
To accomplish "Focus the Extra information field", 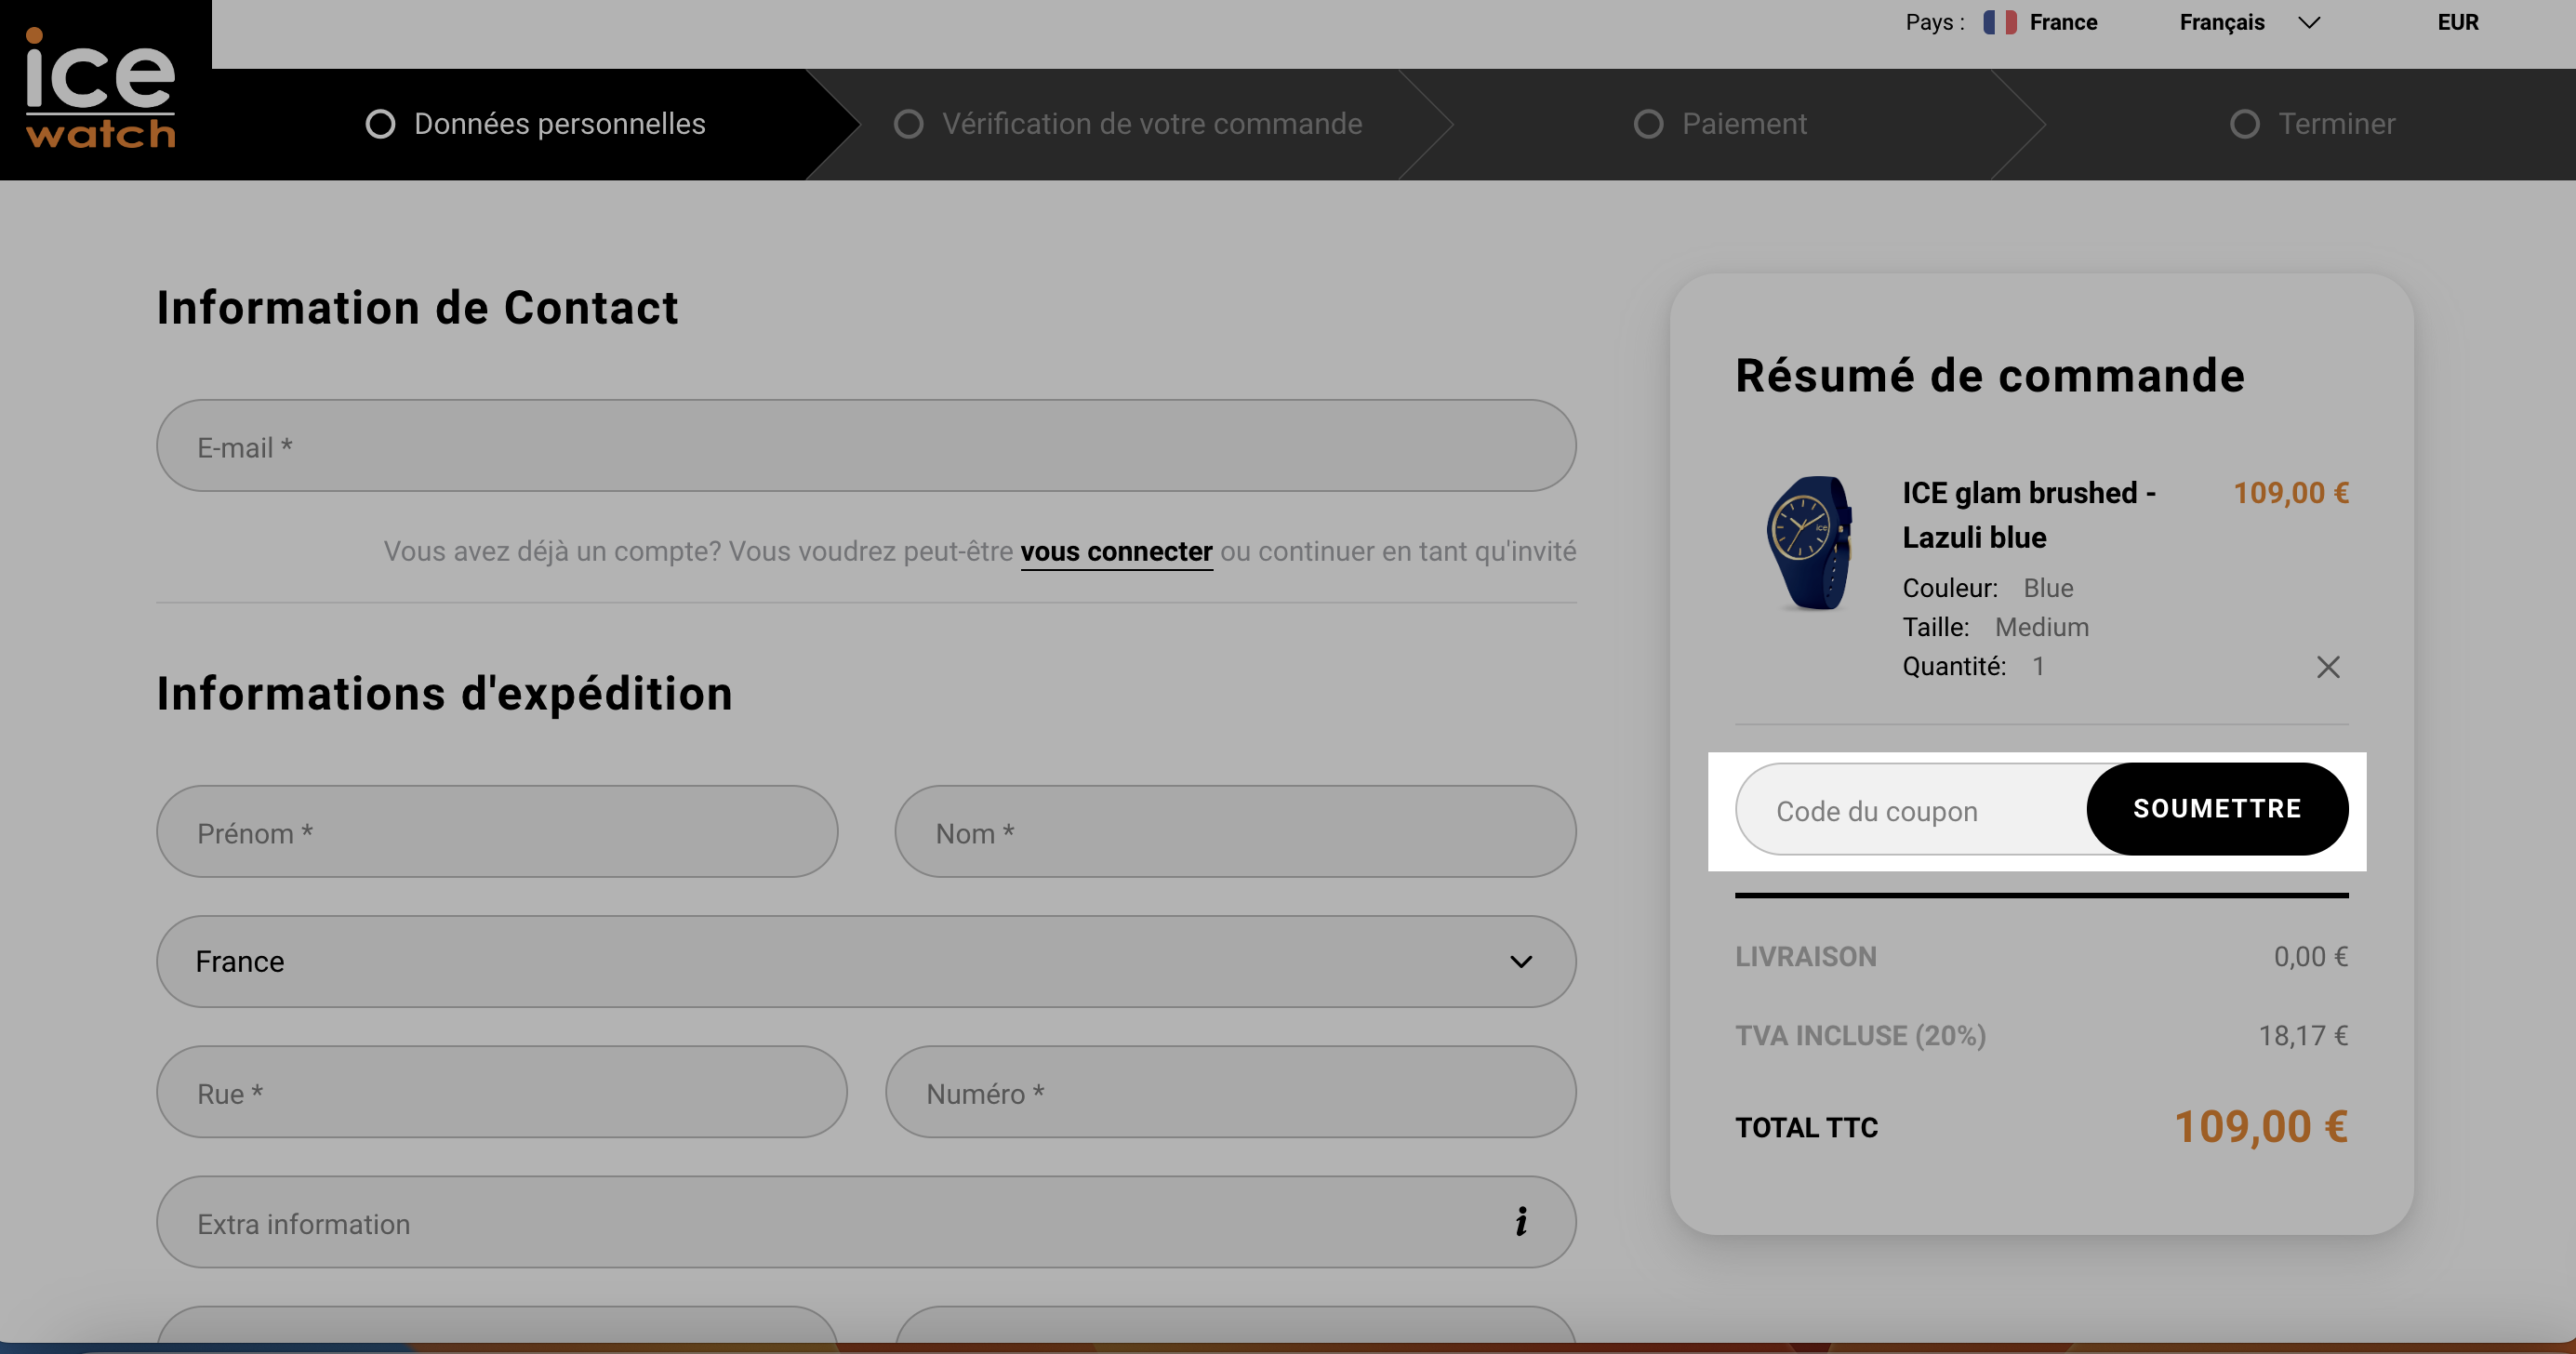I will (866, 1221).
